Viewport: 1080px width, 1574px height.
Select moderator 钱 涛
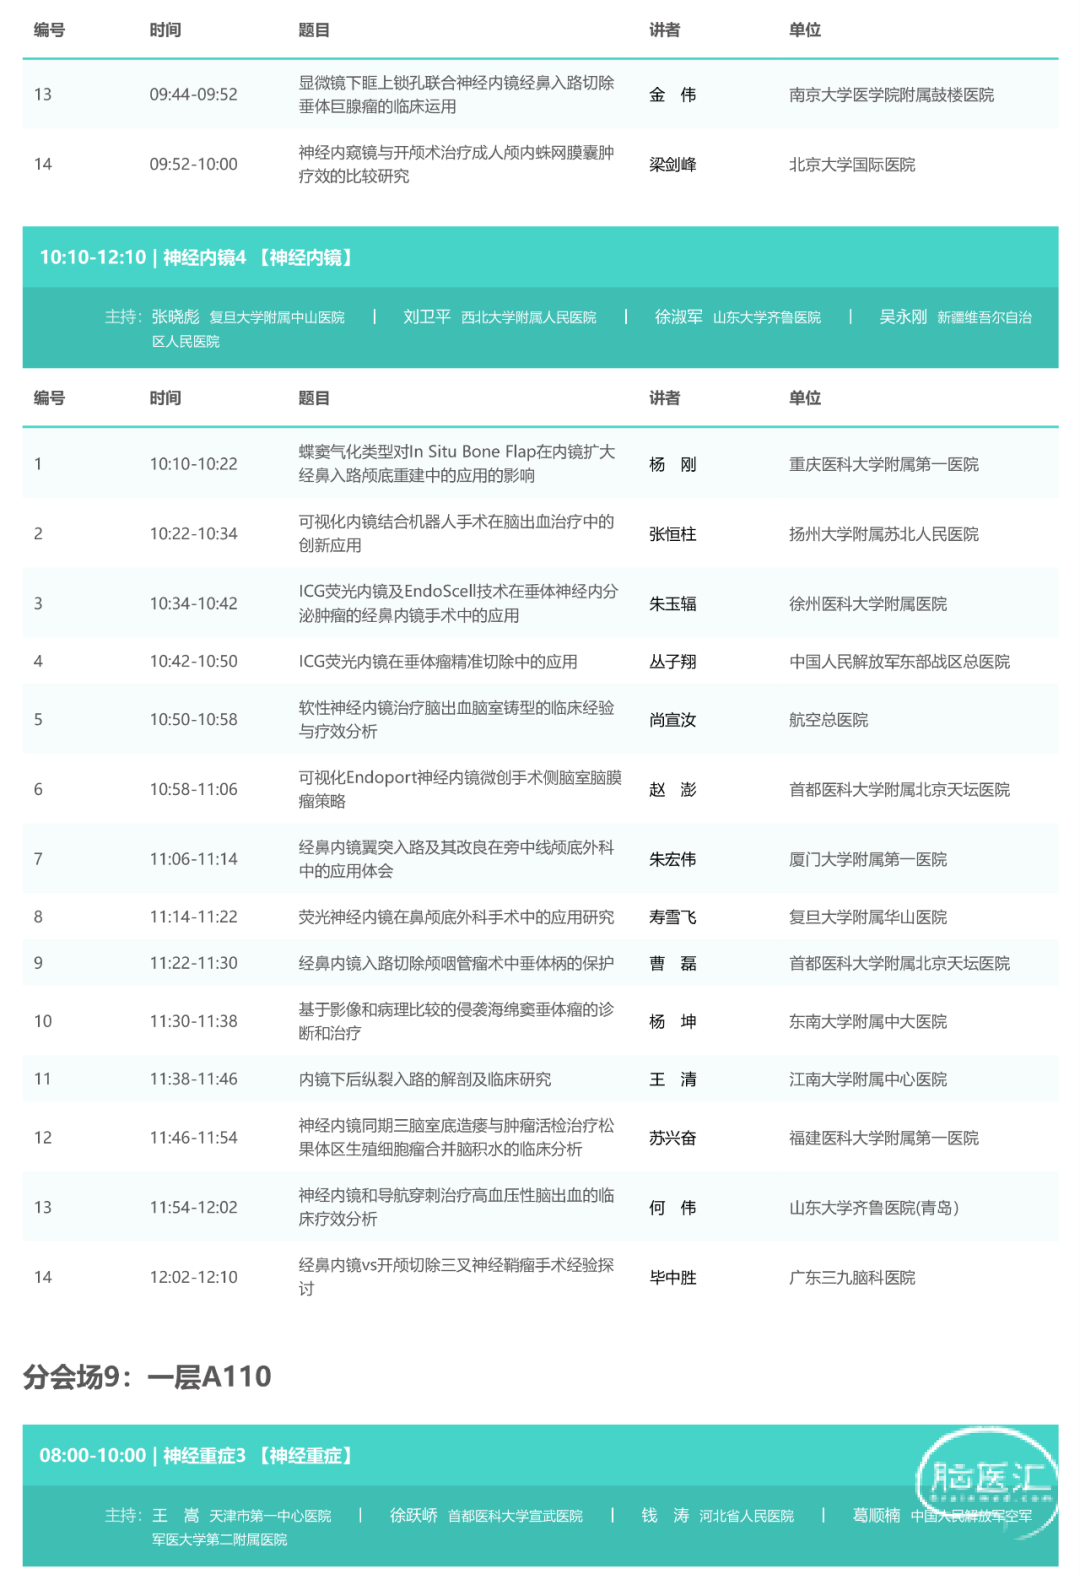click(x=665, y=1516)
